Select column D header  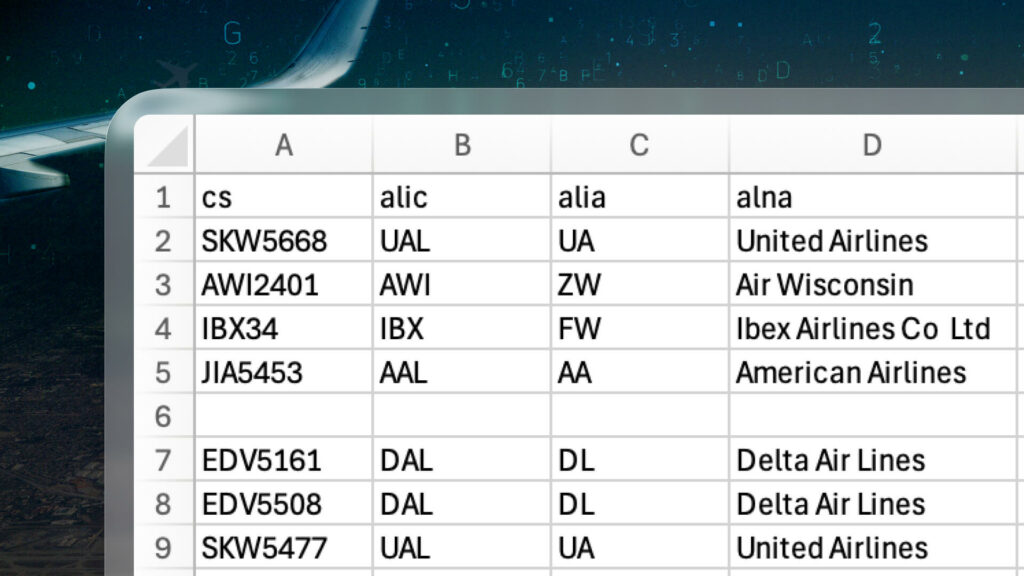(x=872, y=145)
